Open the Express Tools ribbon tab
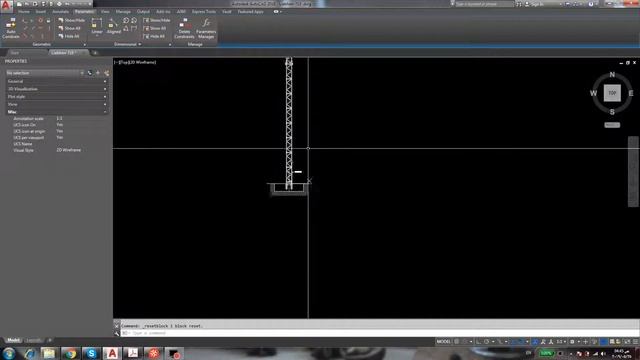 (204, 12)
